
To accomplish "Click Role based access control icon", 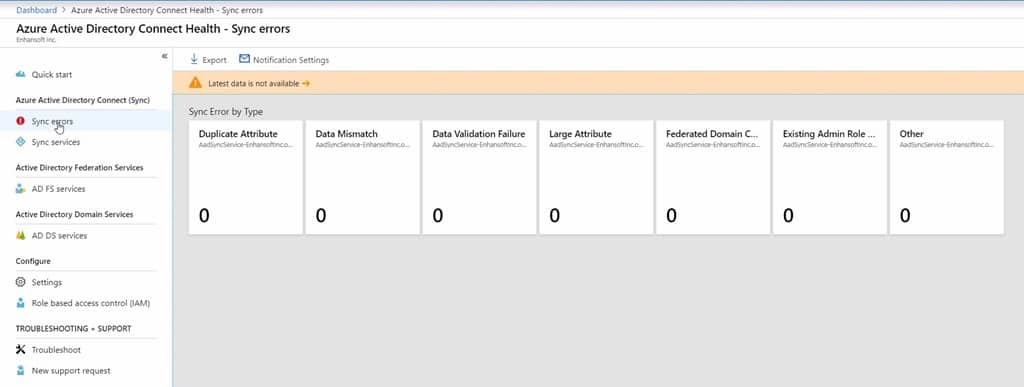I will point(20,303).
